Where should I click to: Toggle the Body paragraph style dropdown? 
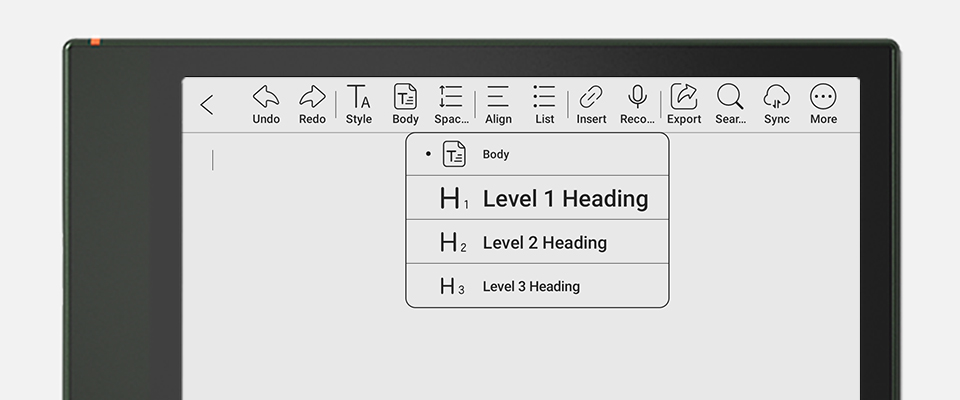[405, 105]
